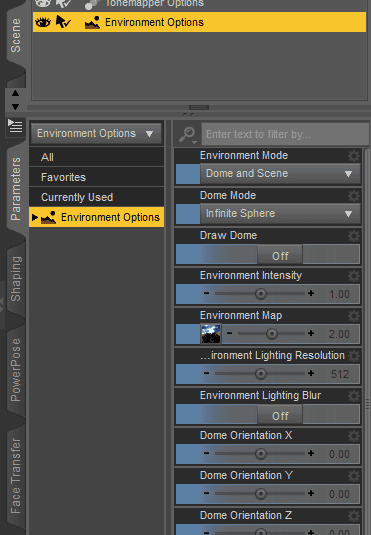Open Environment Lighting Blur settings gear
The width and height of the screenshot is (371, 535).
354,395
